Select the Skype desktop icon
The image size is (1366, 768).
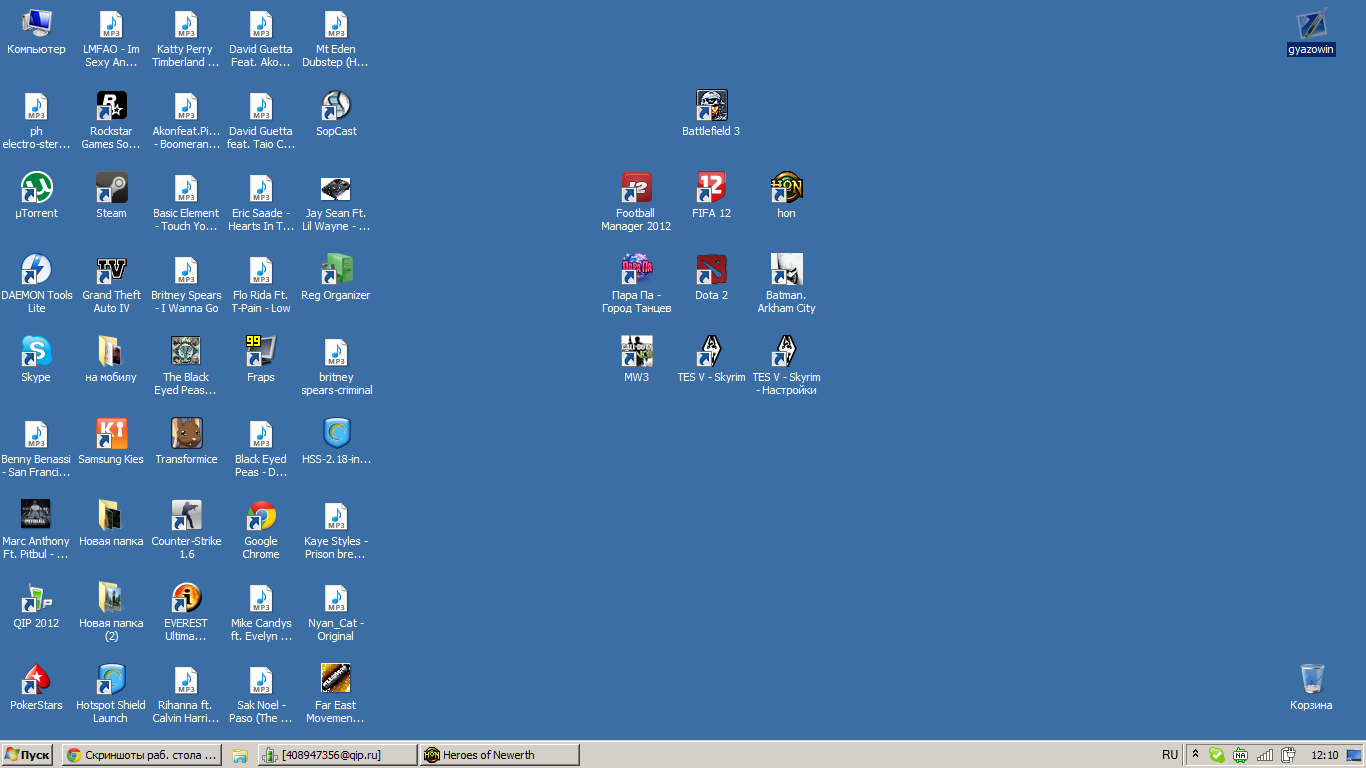[x=36, y=360]
